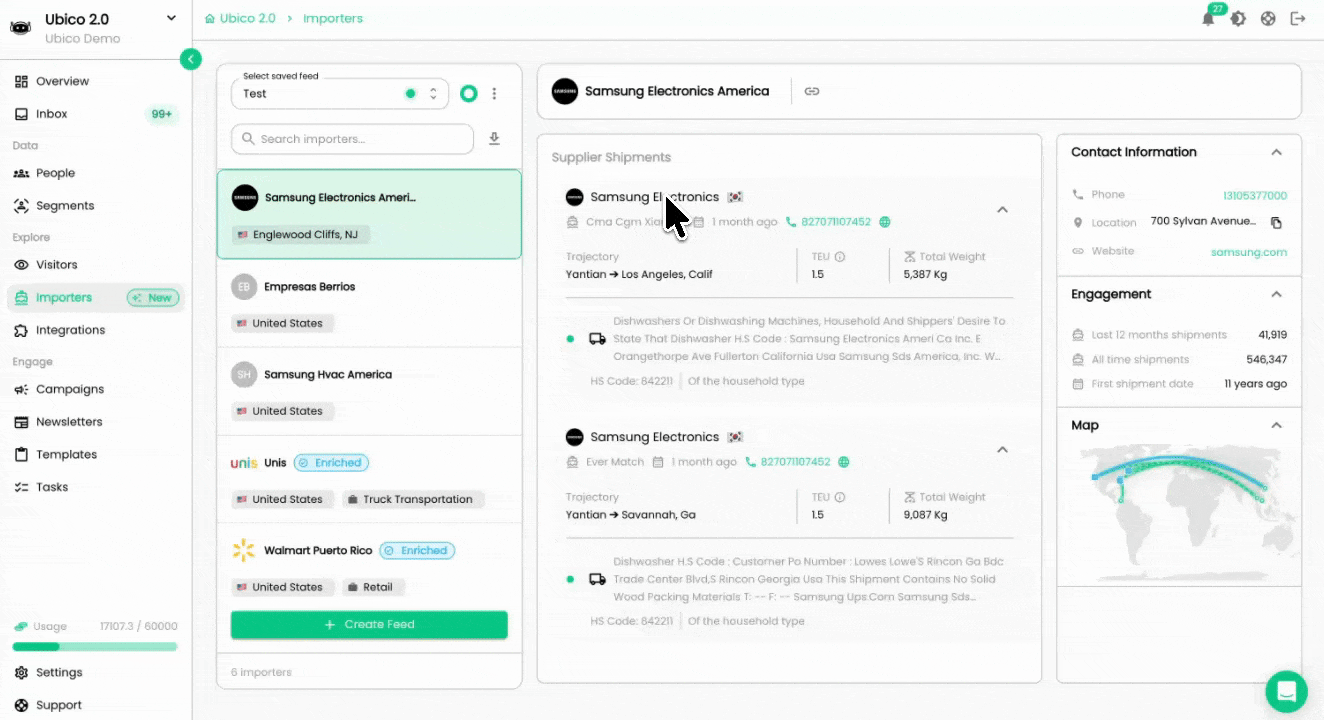Viewport: 1324px width, 720px height.
Task: Open Integrations page
Action: pos(70,330)
